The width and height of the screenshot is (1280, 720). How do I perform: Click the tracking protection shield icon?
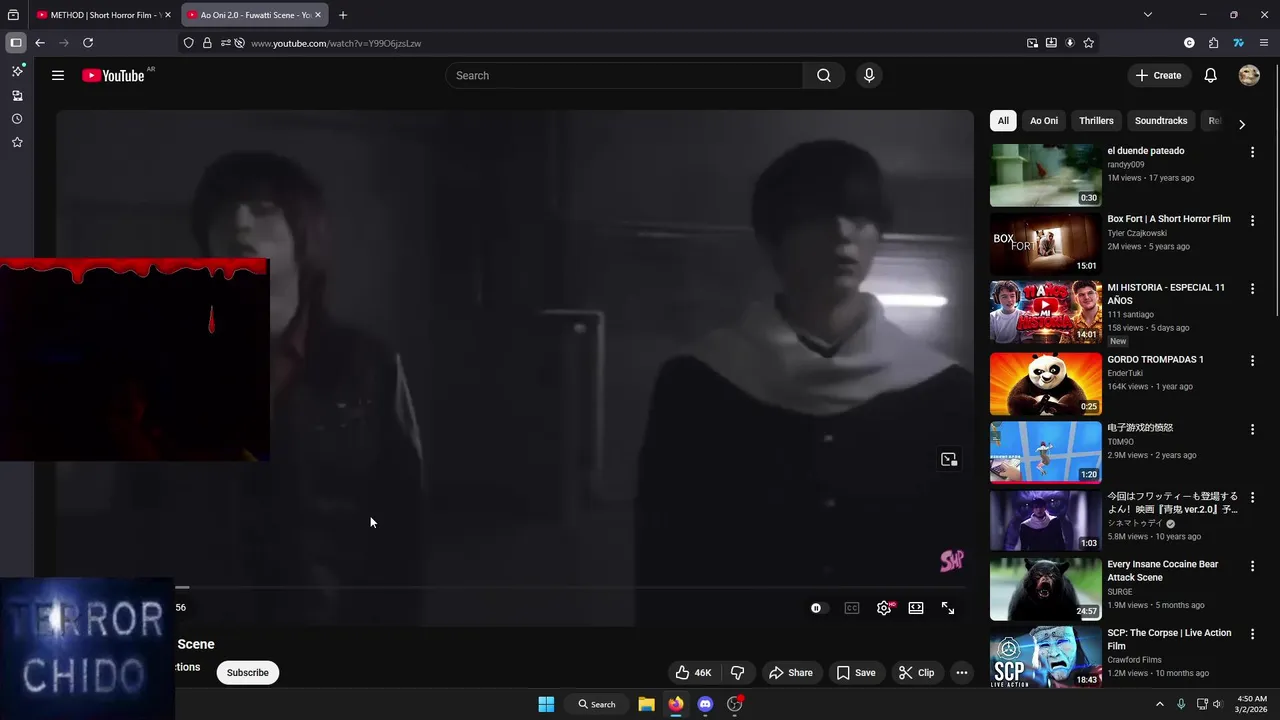coord(188,43)
